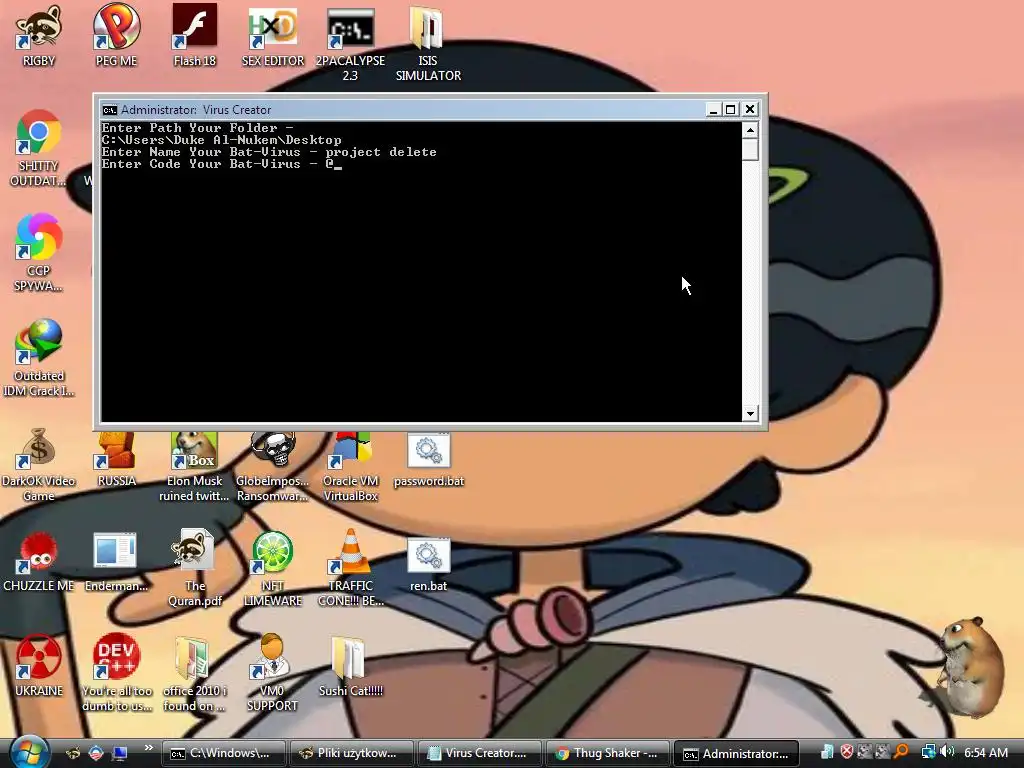
Task: Switch to Pliki użytkow... taskbar button
Action: (x=352, y=754)
